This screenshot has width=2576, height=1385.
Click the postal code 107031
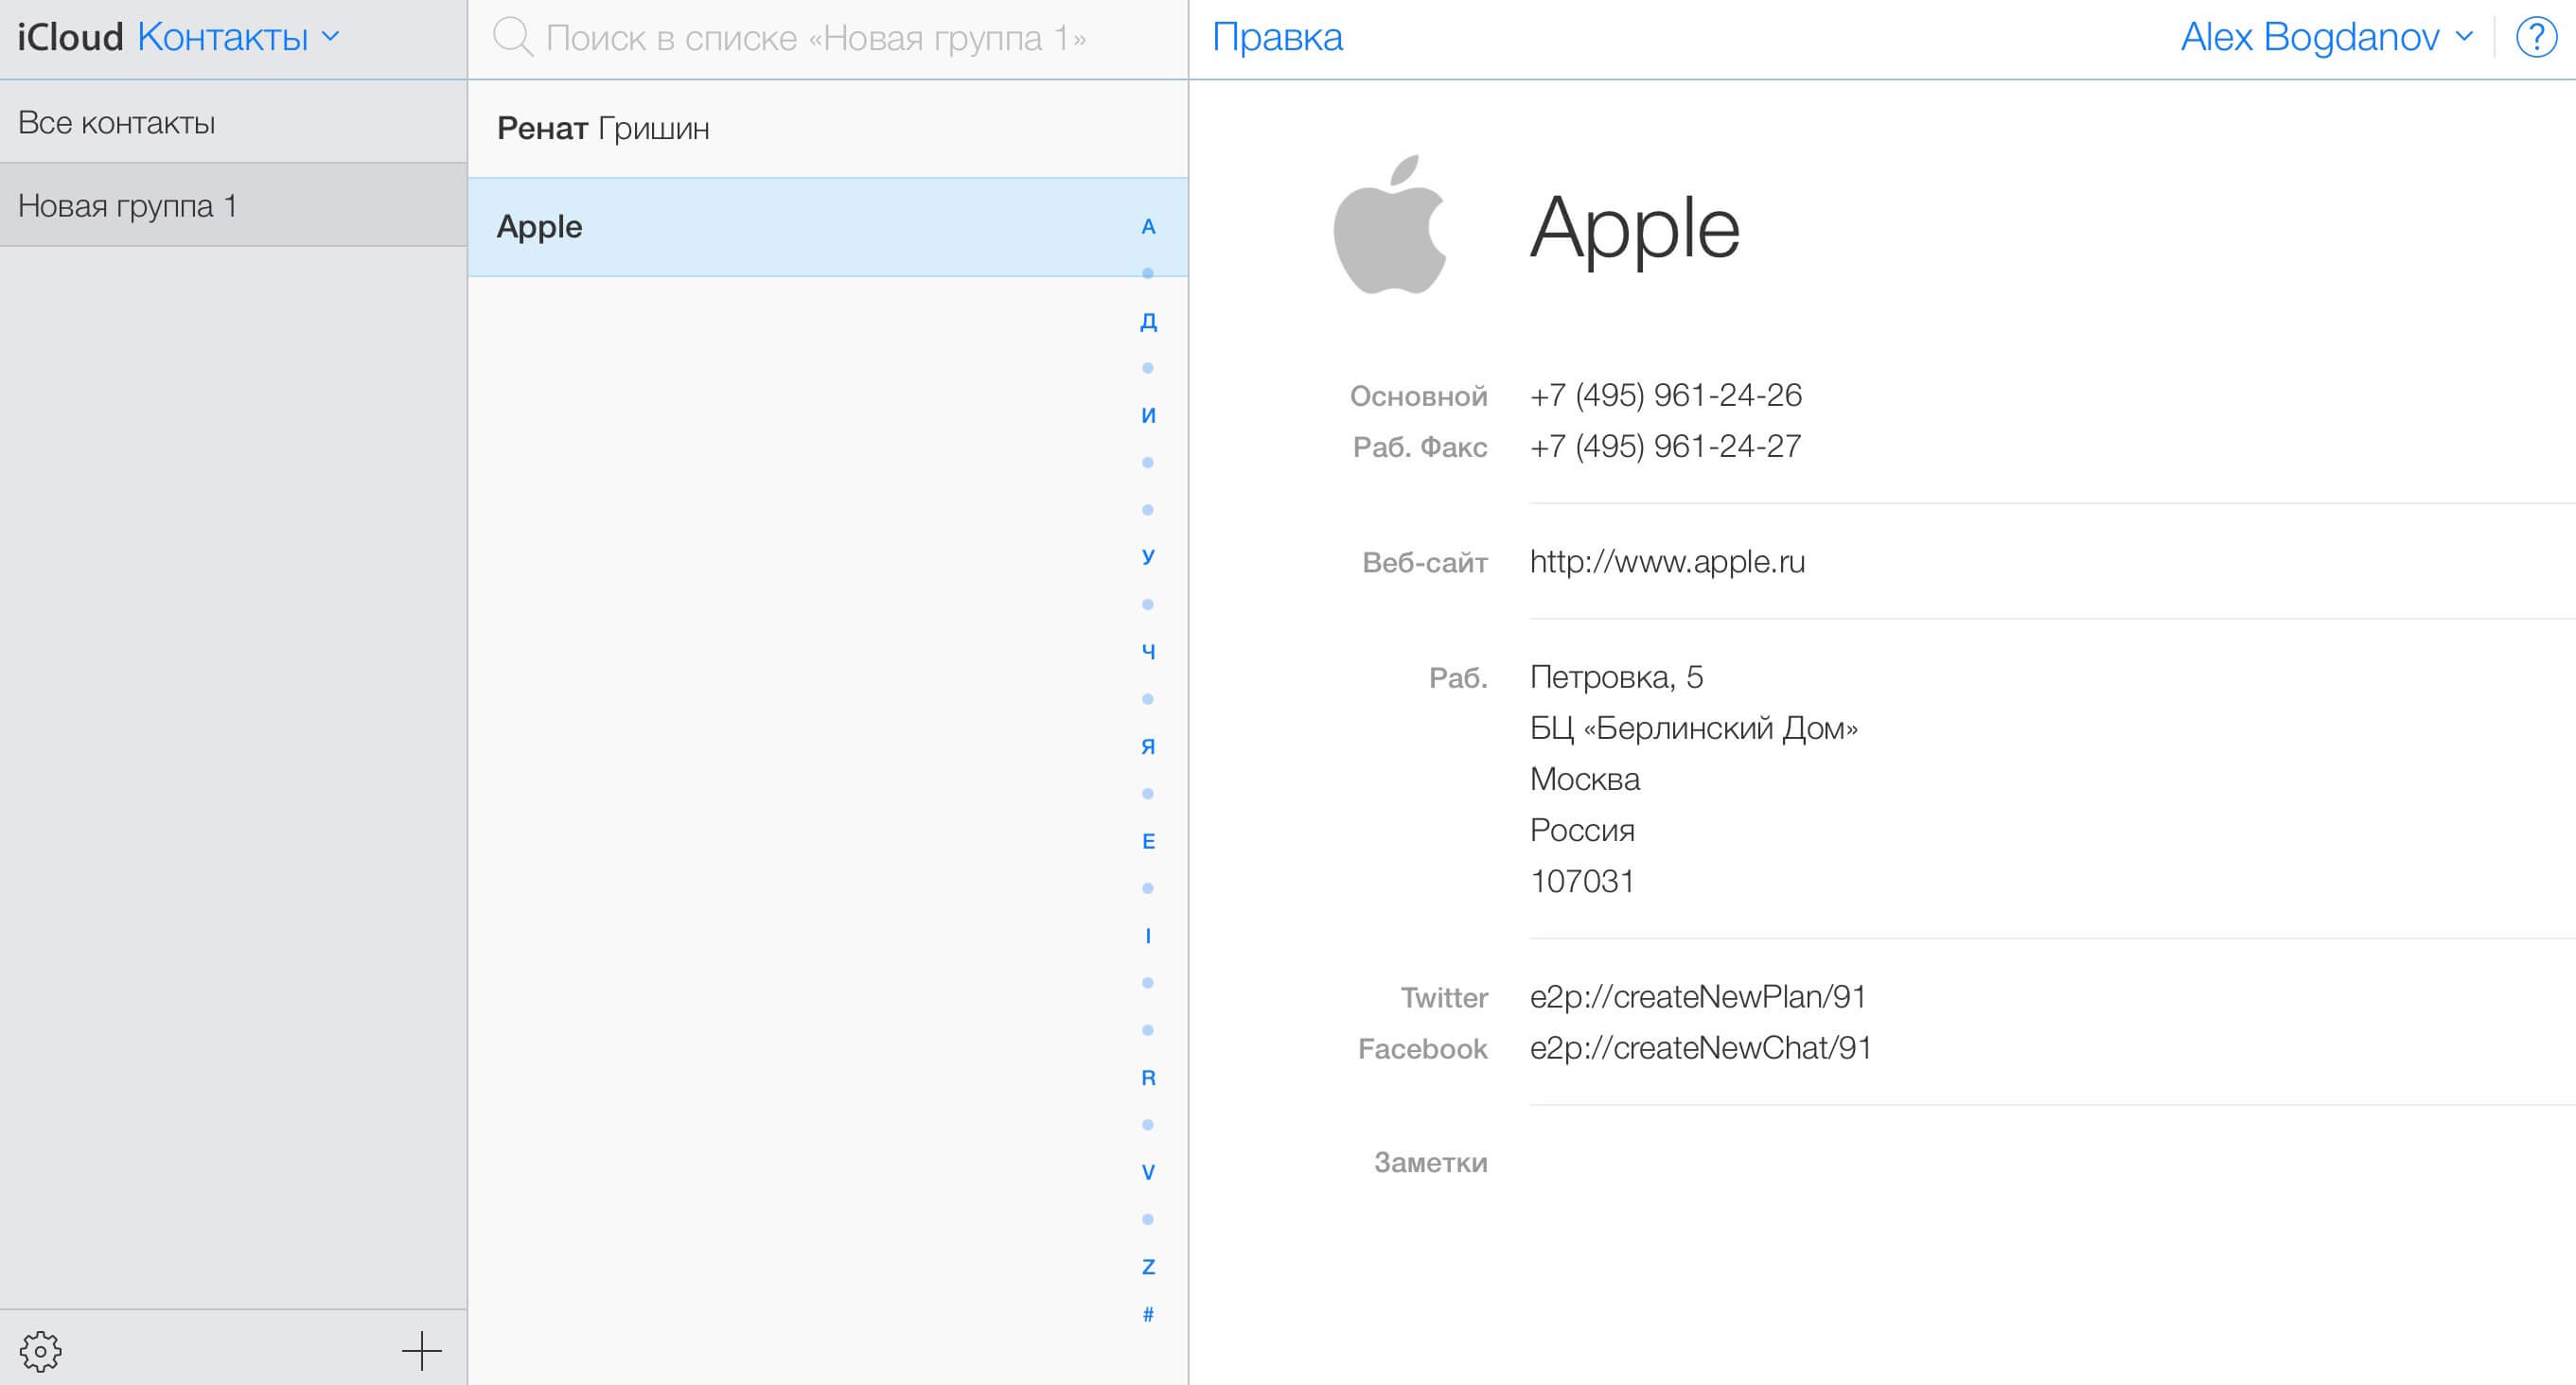click(x=1581, y=881)
